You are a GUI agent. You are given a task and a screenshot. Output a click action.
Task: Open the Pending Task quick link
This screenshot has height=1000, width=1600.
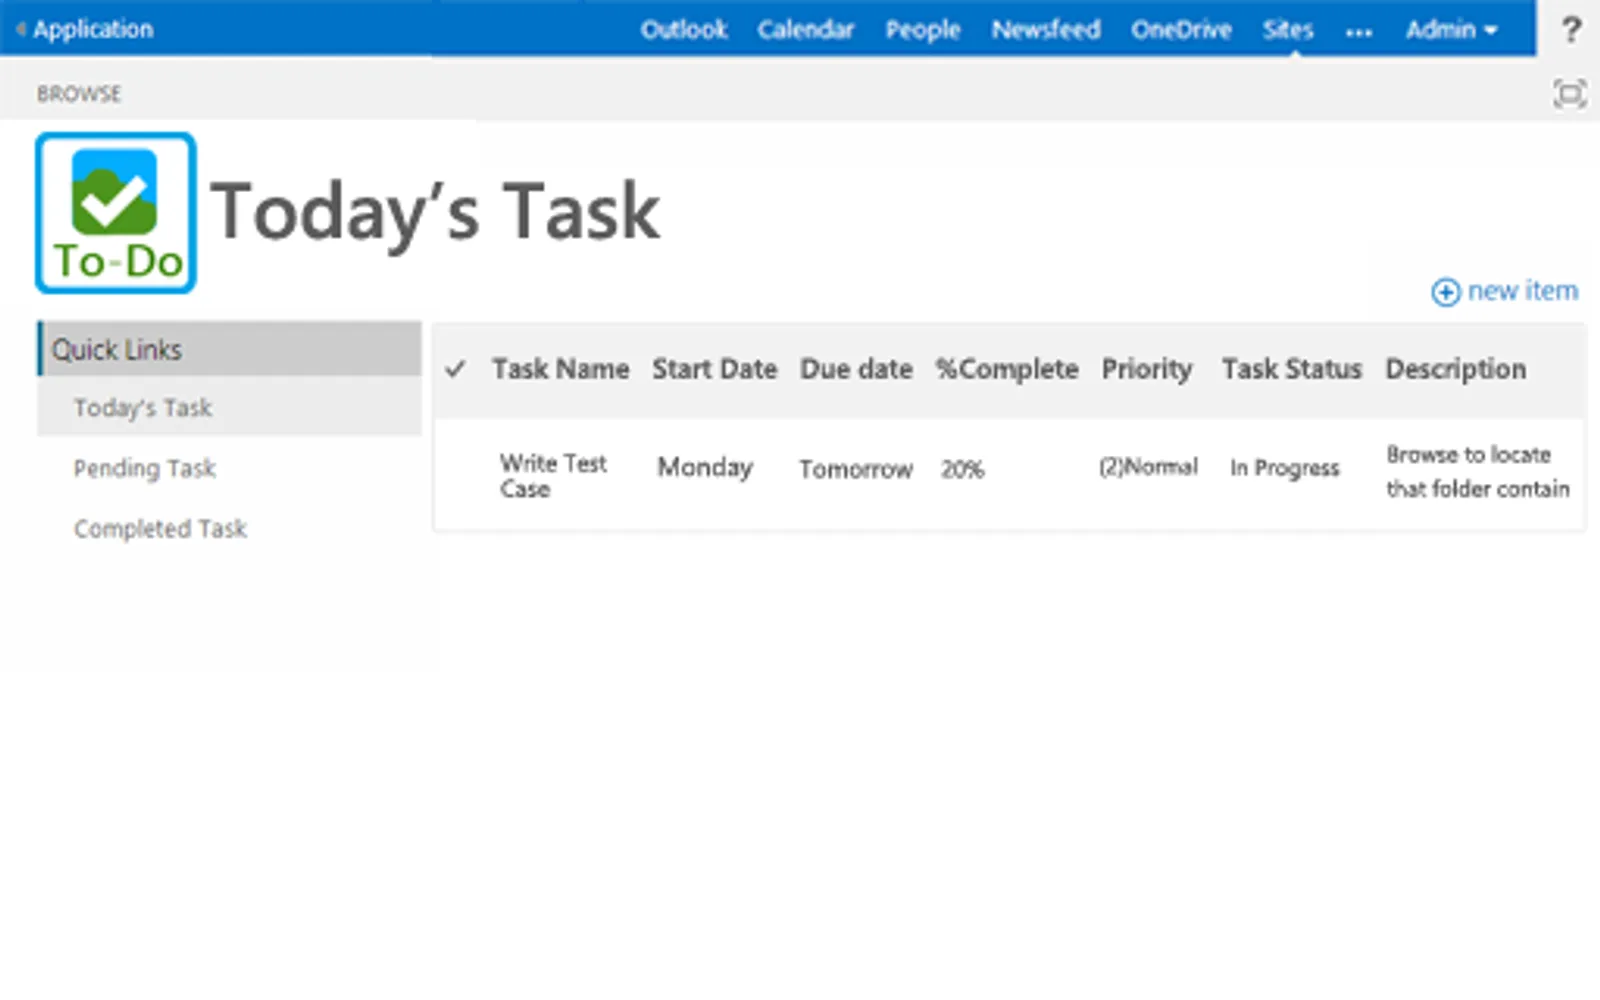click(x=145, y=468)
